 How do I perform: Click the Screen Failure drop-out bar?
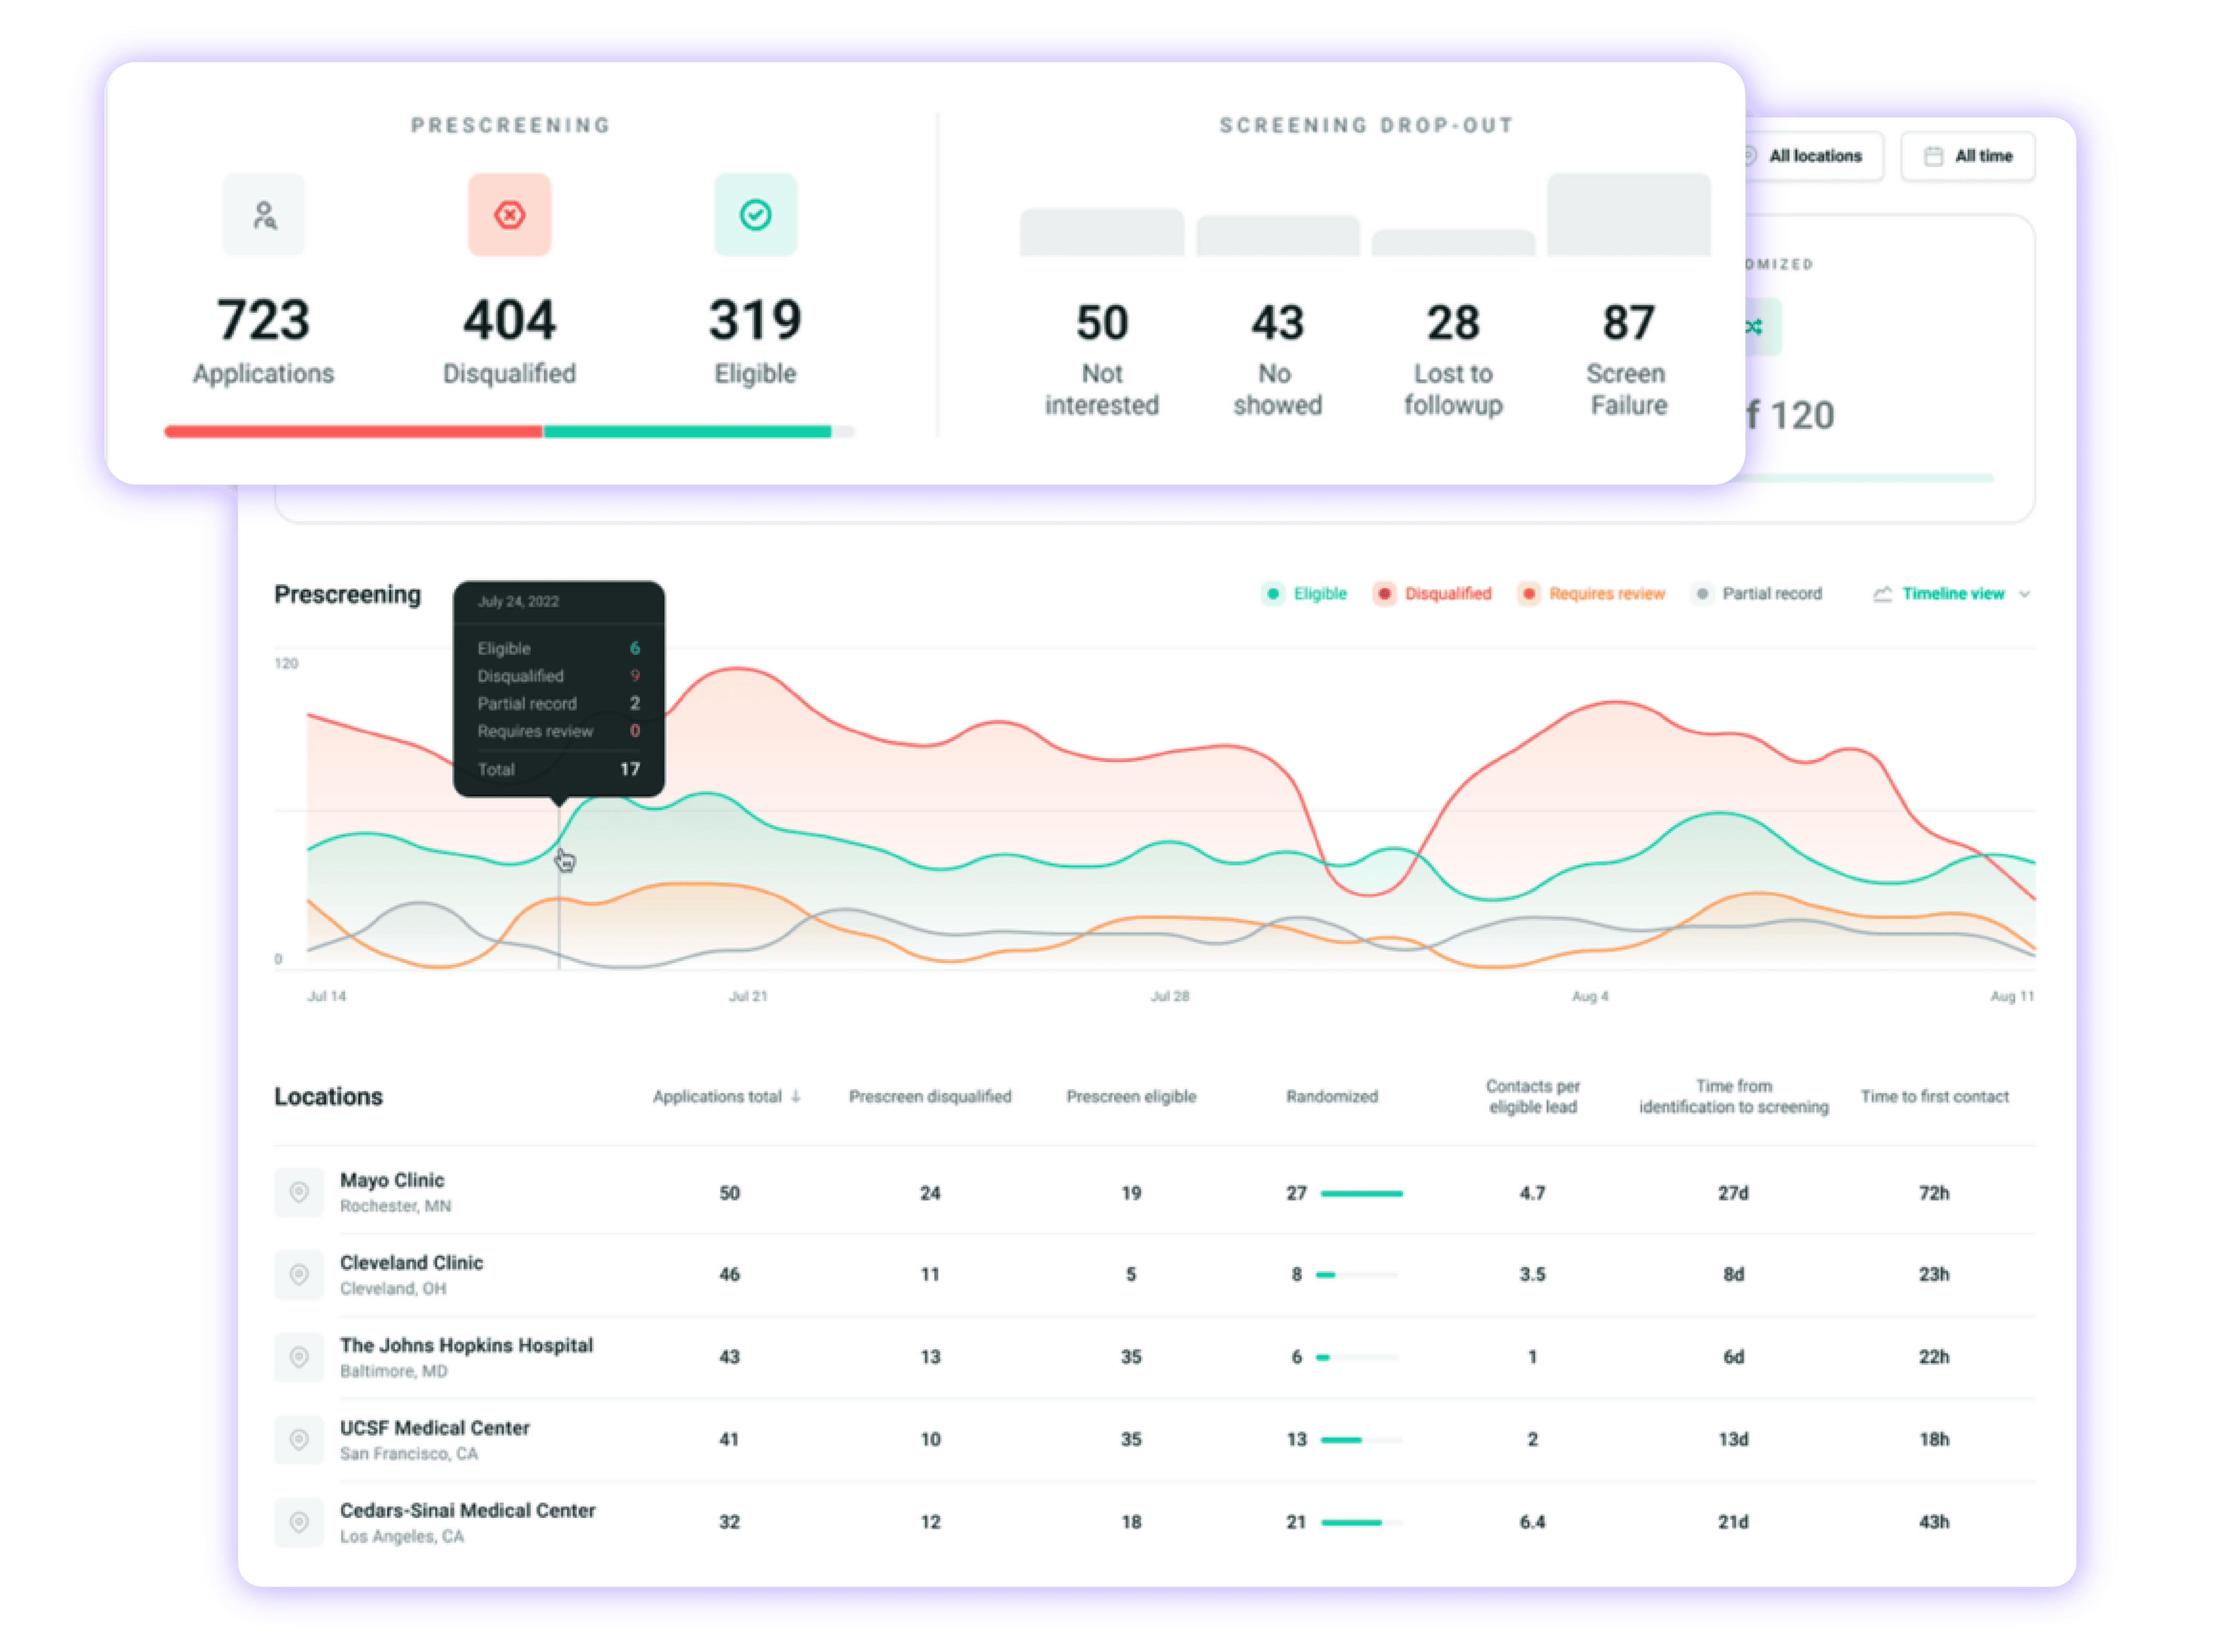click(1628, 215)
